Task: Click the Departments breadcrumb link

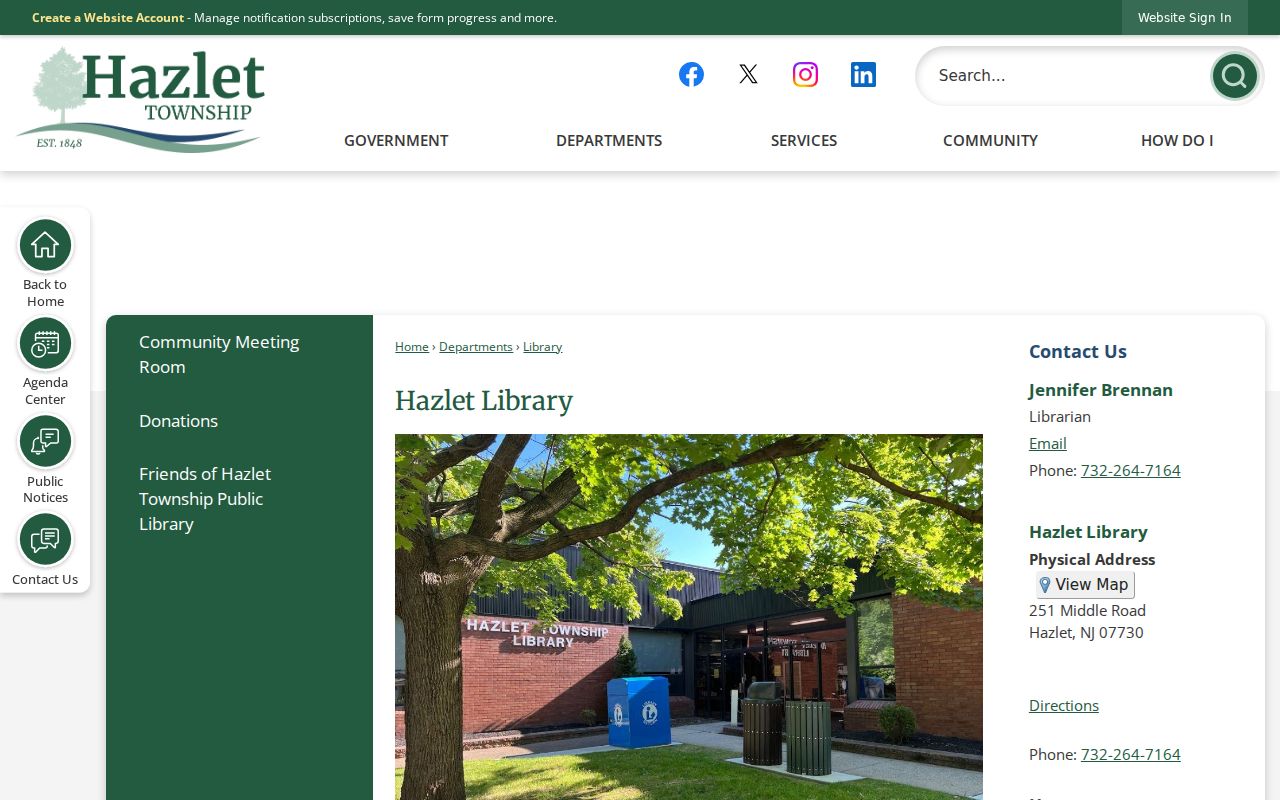Action: [x=476, y=347]
